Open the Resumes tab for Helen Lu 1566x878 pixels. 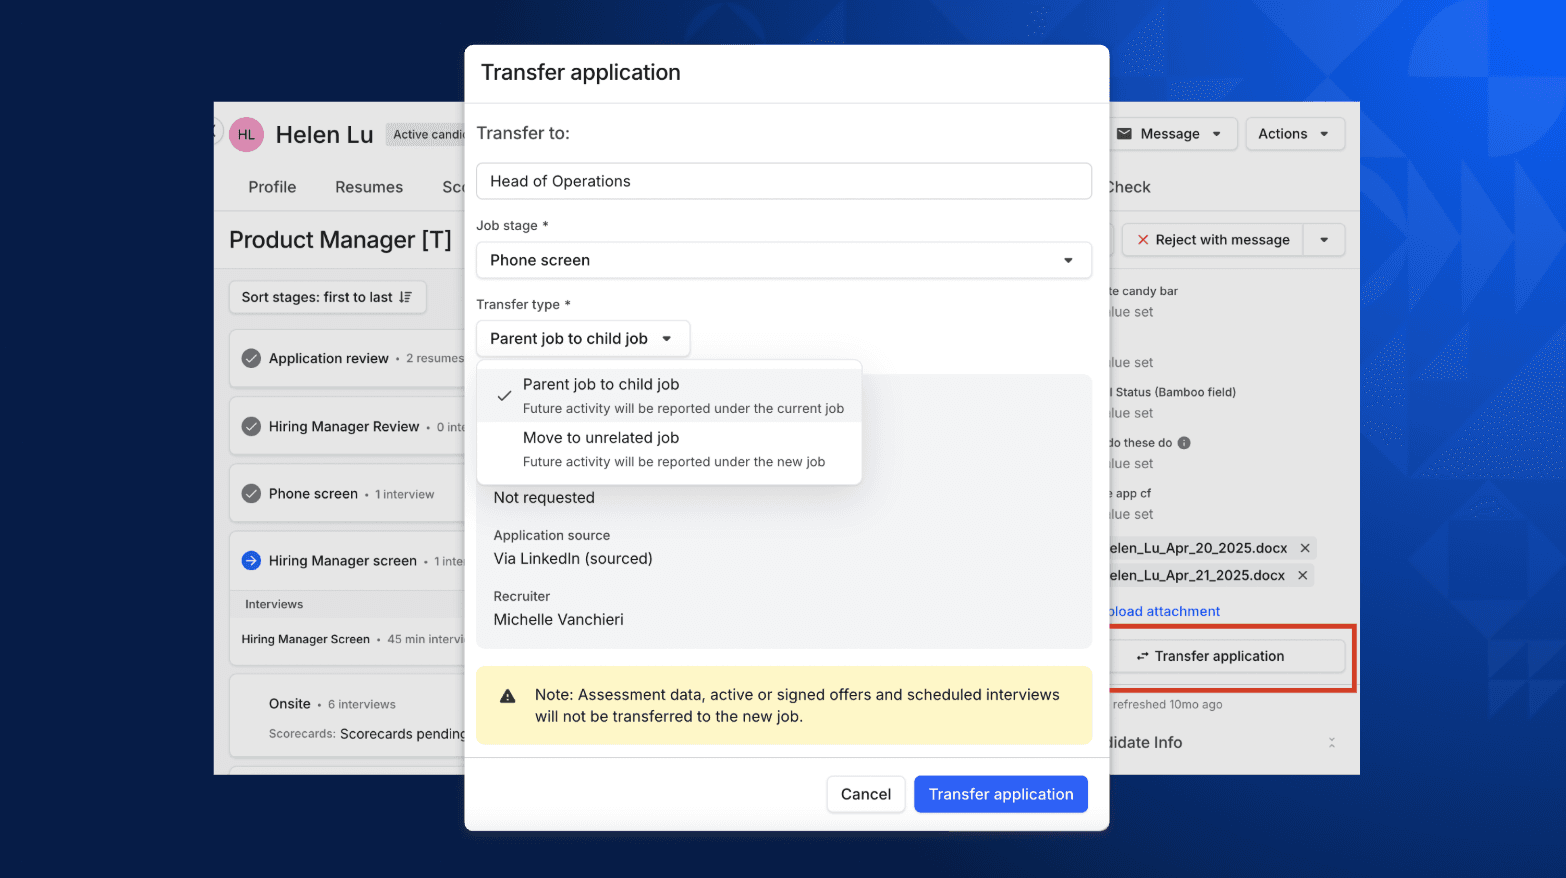[369, 187]
